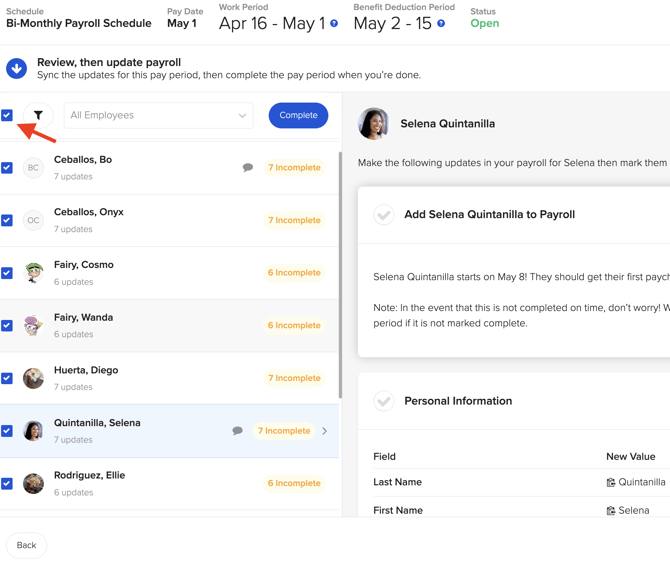Click the copy icon beside Selena value

[x=611, y=510]
